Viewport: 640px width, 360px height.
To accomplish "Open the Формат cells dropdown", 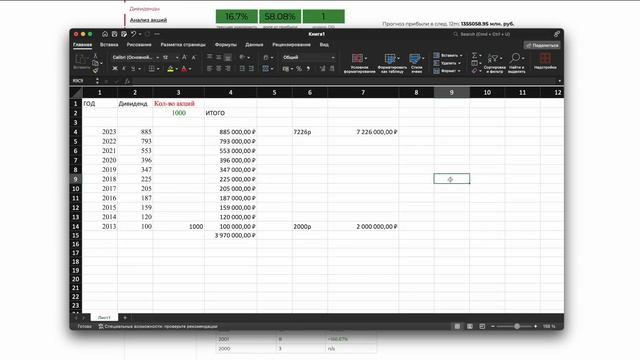I will [447, 71].
